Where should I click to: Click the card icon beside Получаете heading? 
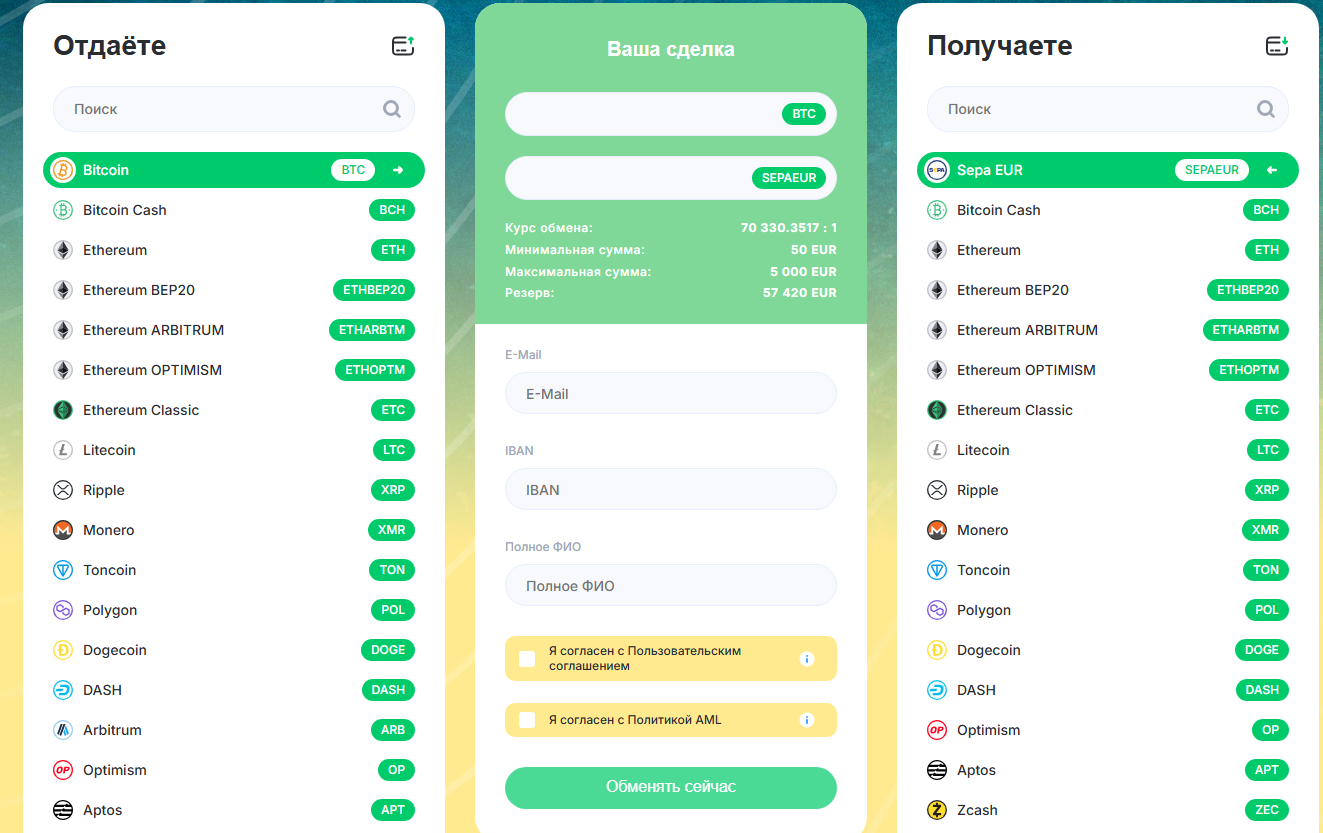(1277, 46)
